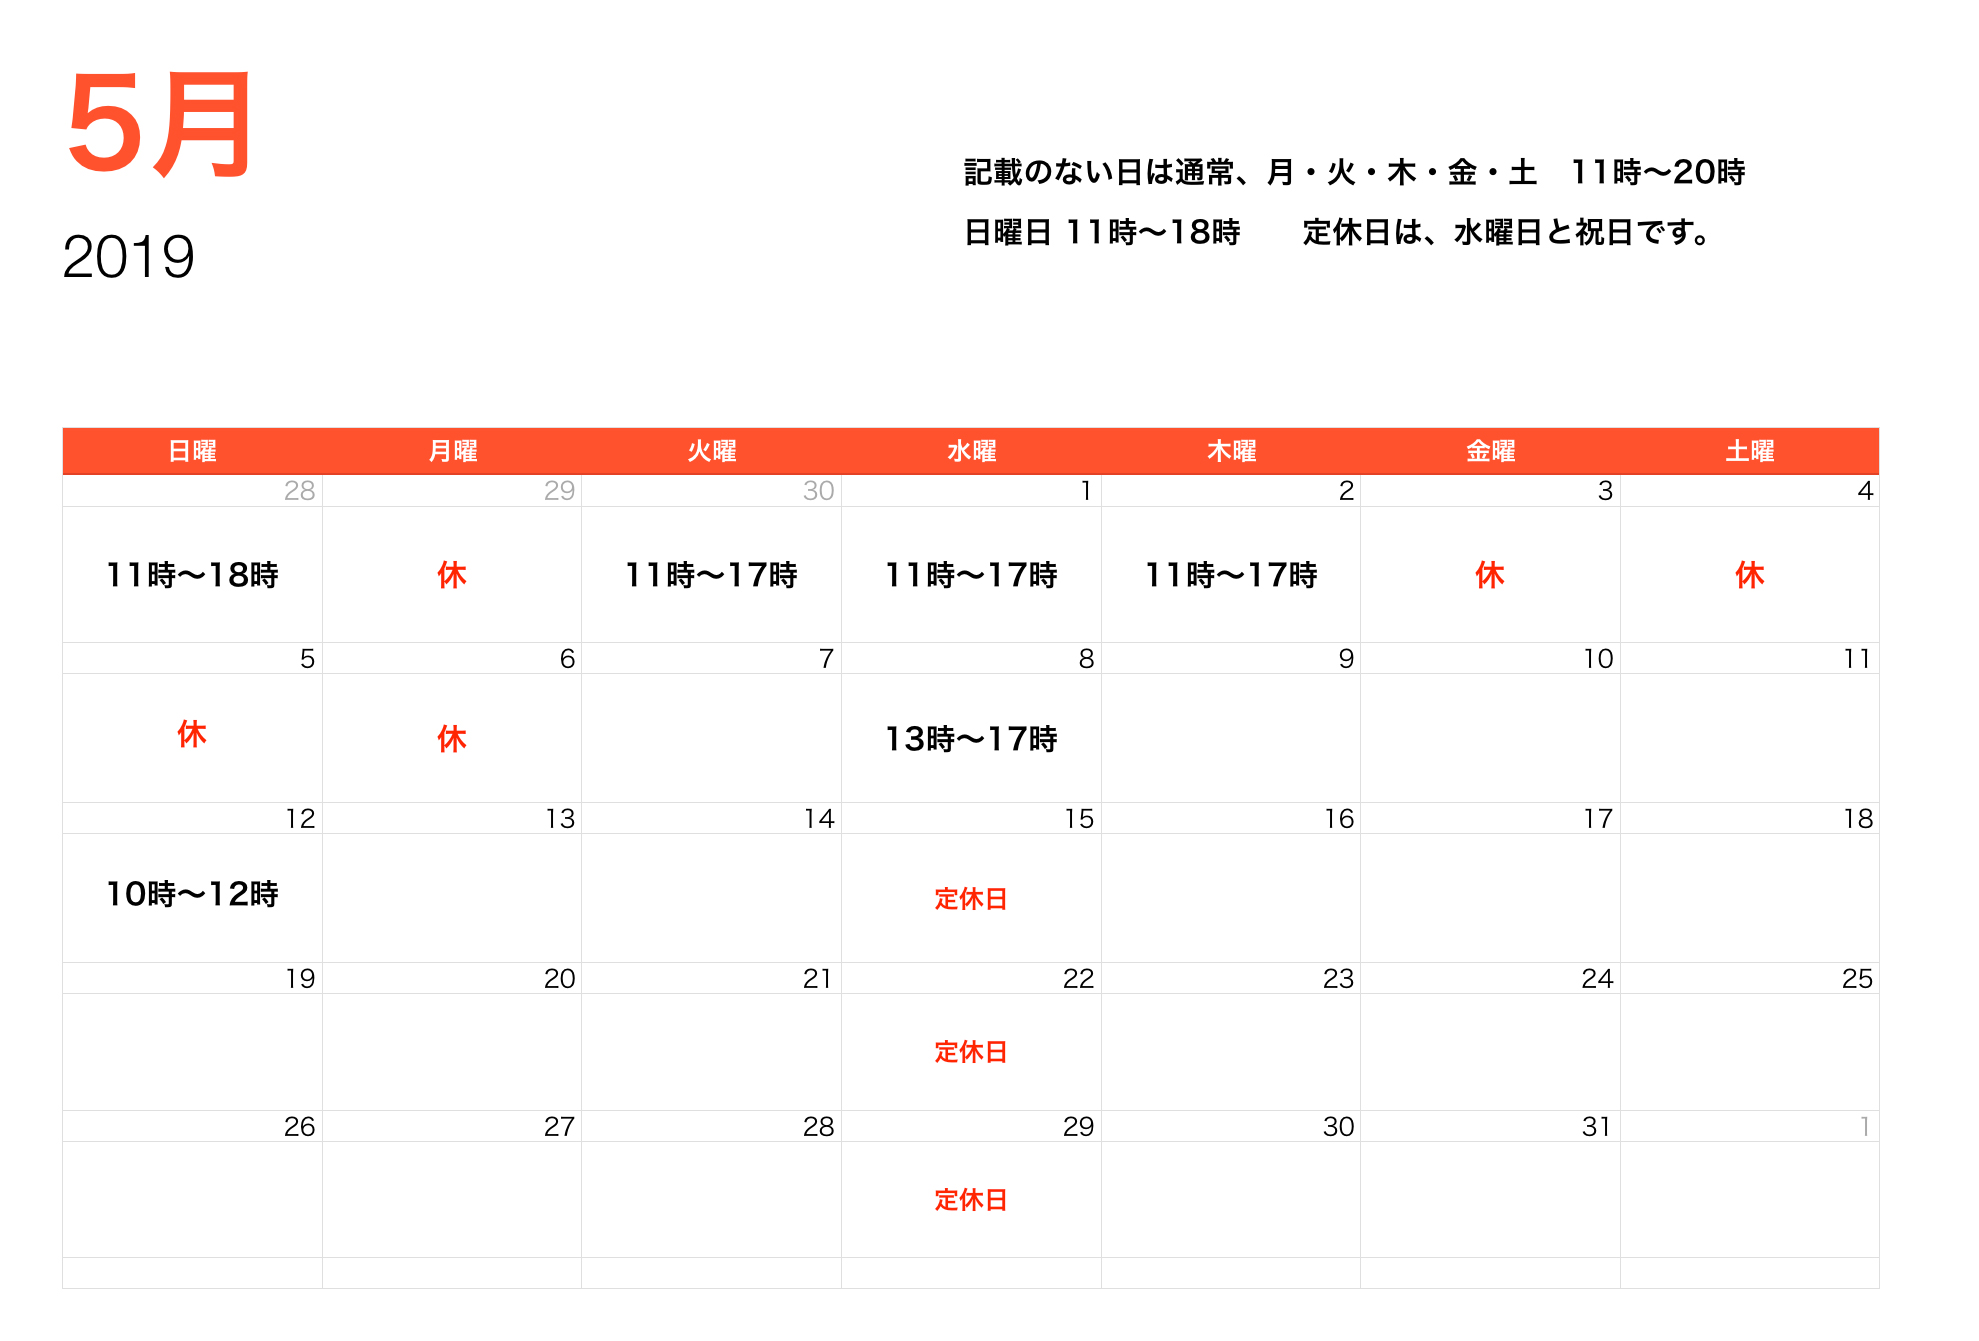Click the 定休日 label on May 29
Screen dimensions: 1979x1341
tap(971, 1200)
